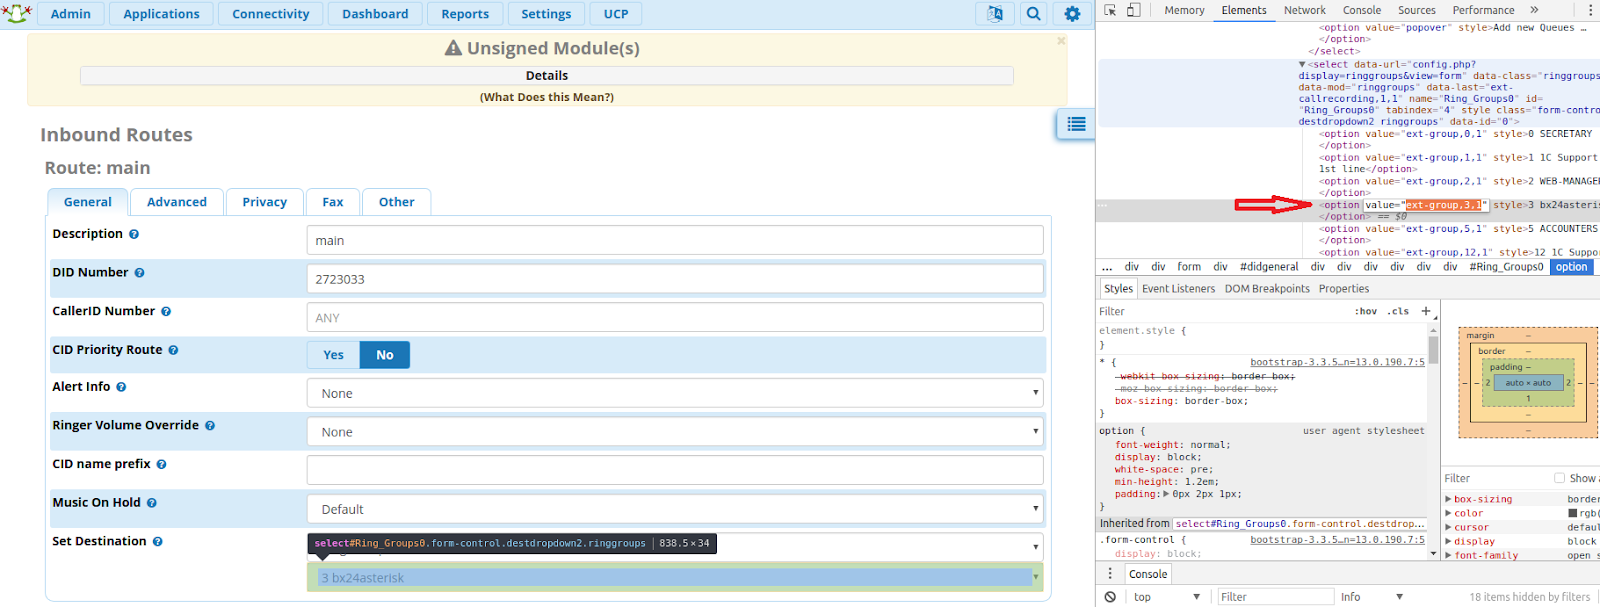Switch to the Advanced route tab
This screenshot has height=607, width=1600.
(177, 202)
